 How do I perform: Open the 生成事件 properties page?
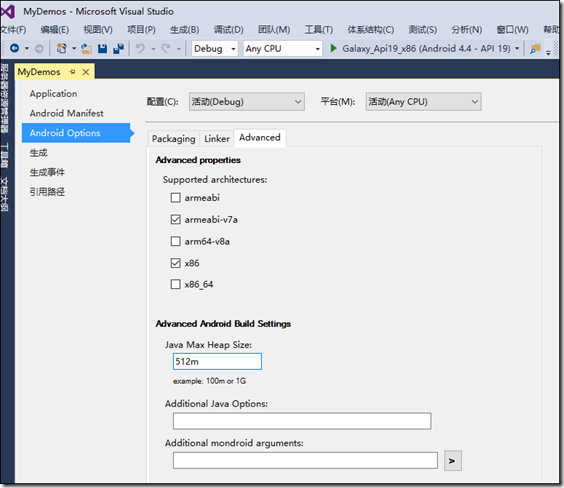(x=47, y=172)
